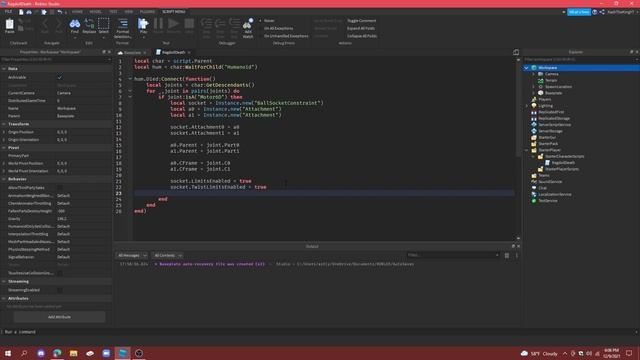
Task: Click Toggle Comment action
Action: tap(362, 20)
